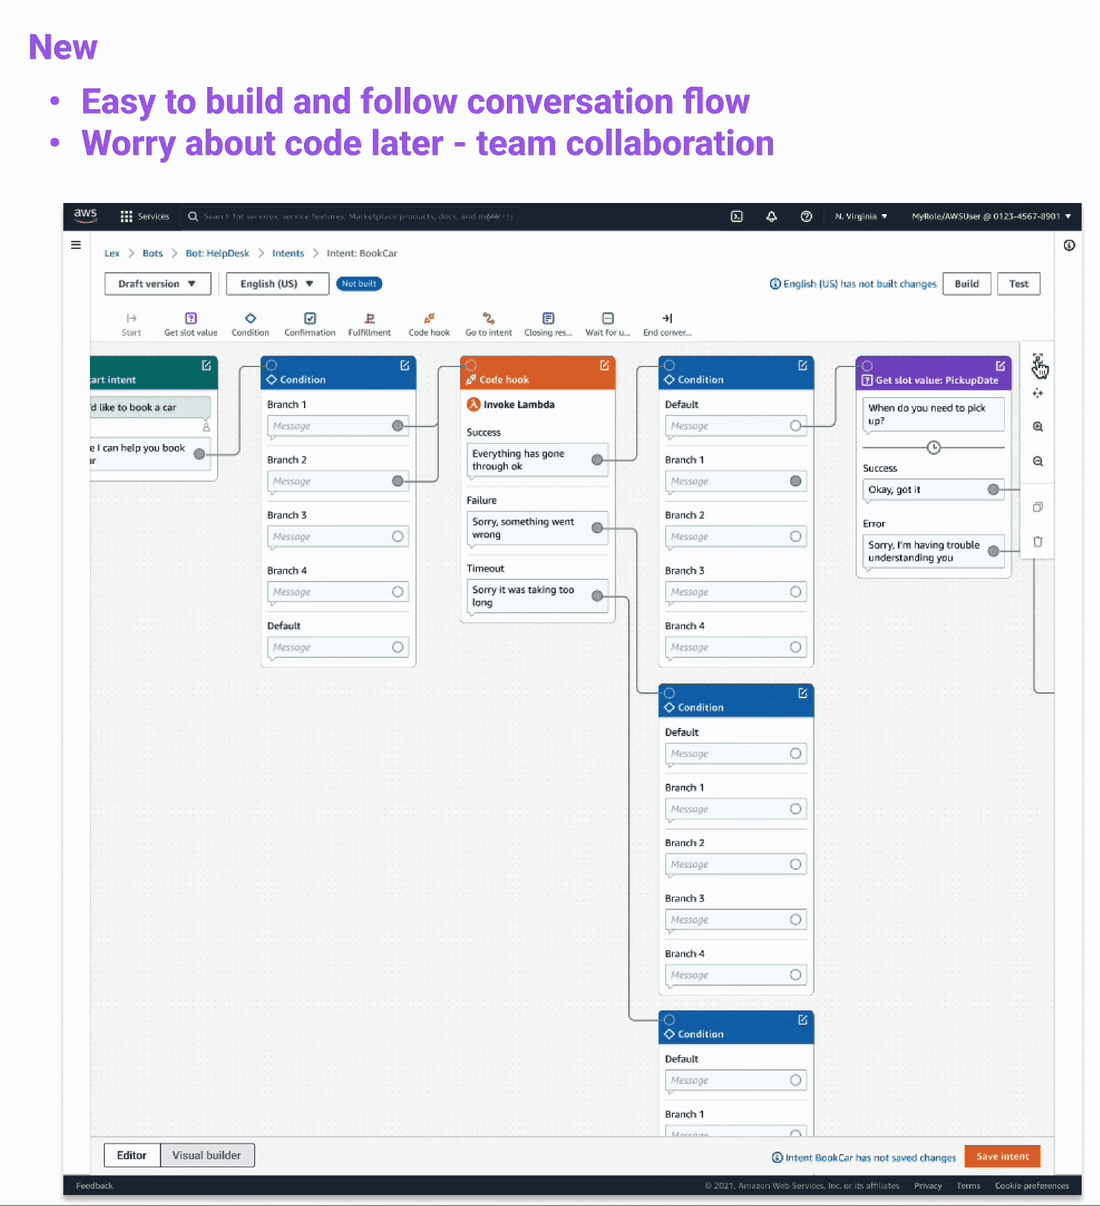
Task: Click the Branch 1 Message field in first Condition
Action: pos(338,426)
